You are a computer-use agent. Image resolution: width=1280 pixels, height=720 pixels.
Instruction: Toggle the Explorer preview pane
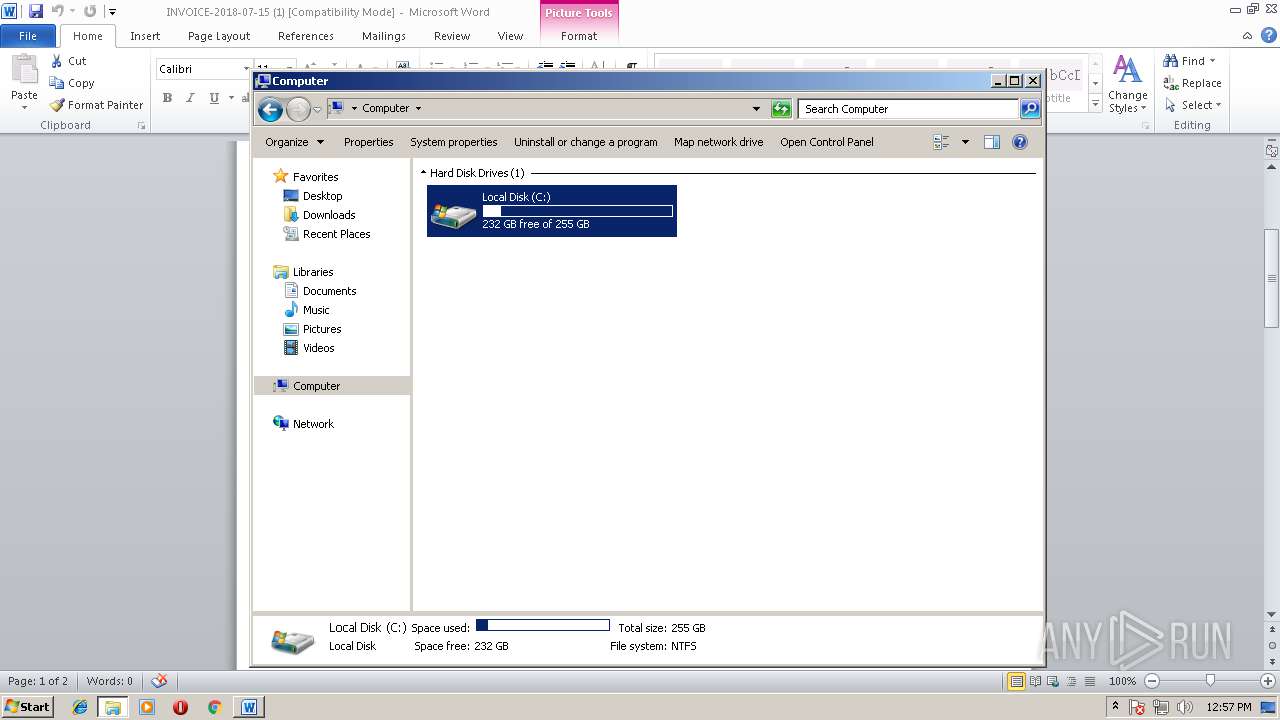pyautogui.click(x=992, y=142)
